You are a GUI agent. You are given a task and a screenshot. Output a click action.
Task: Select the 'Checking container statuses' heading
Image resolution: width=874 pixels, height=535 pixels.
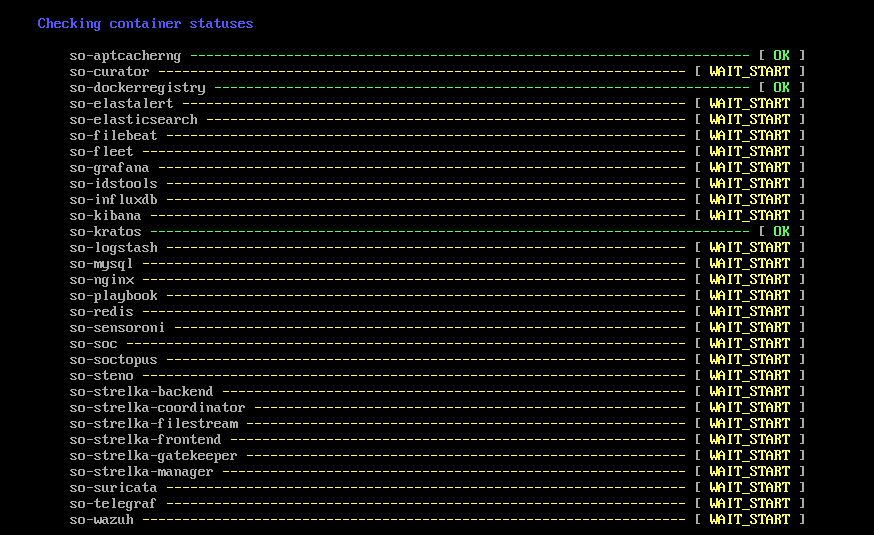tap(145, 23)
